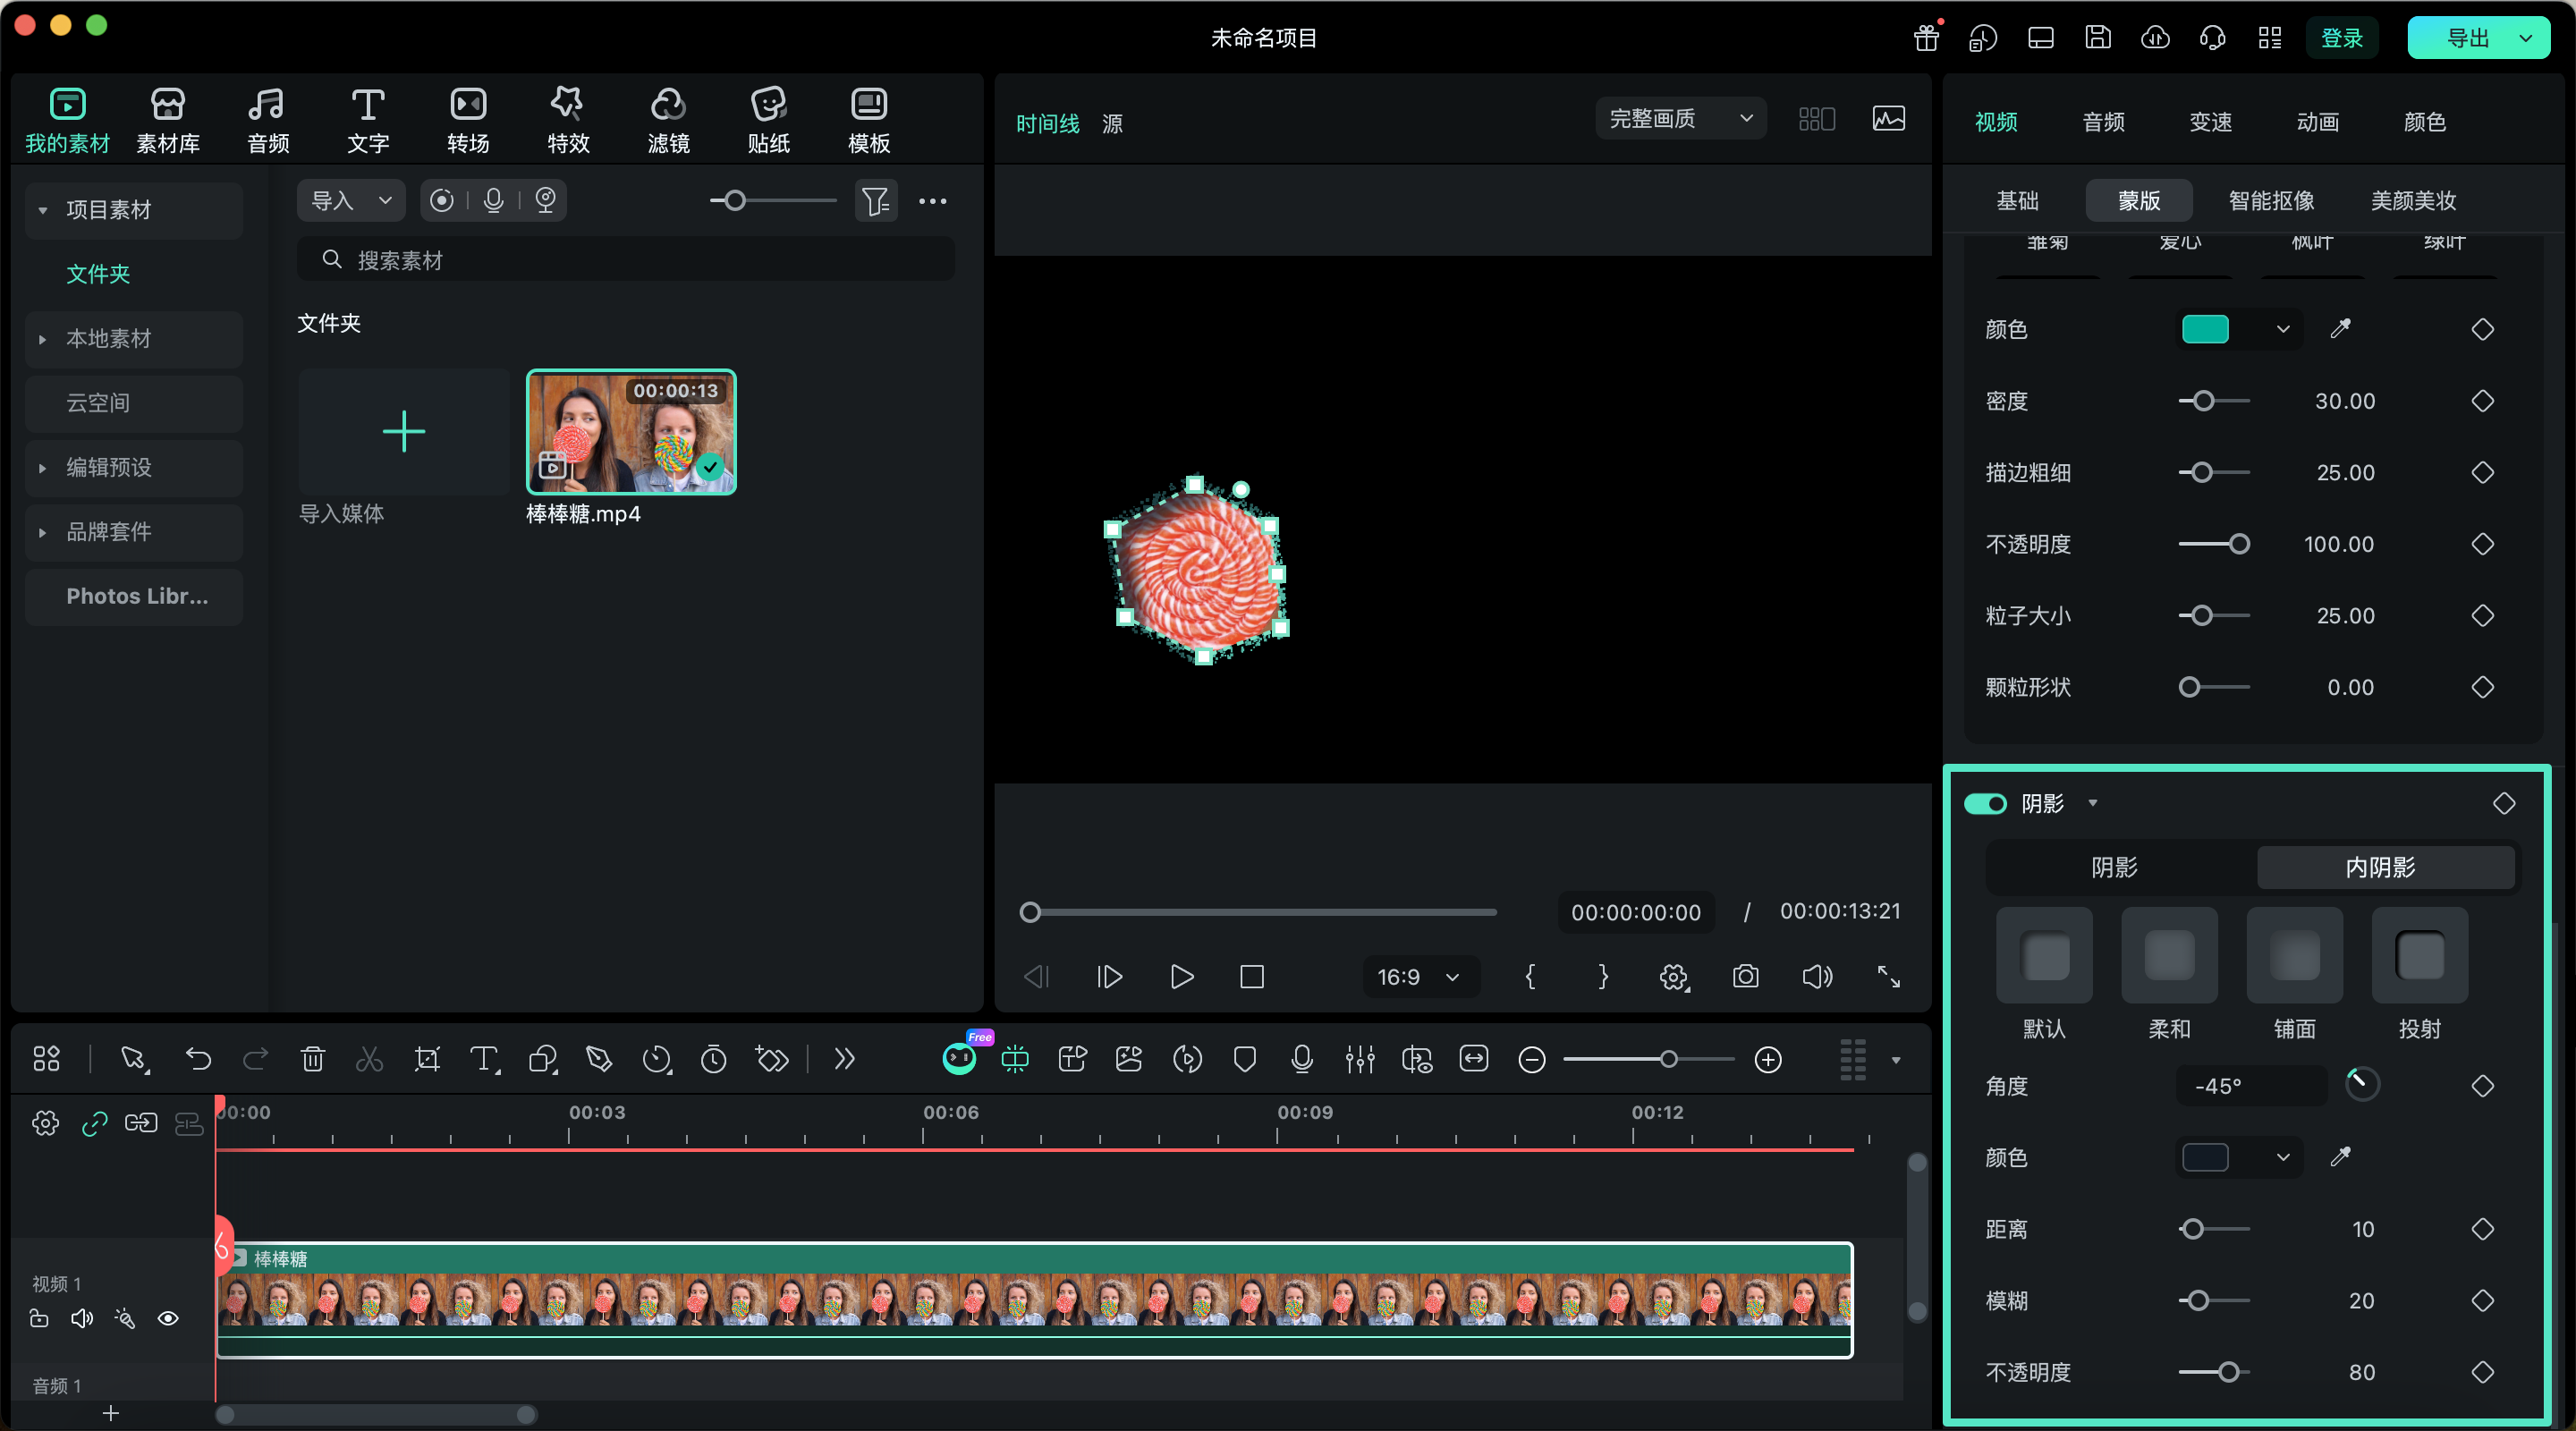Mute the 视频 1 track speaker

click(82, 1318)
